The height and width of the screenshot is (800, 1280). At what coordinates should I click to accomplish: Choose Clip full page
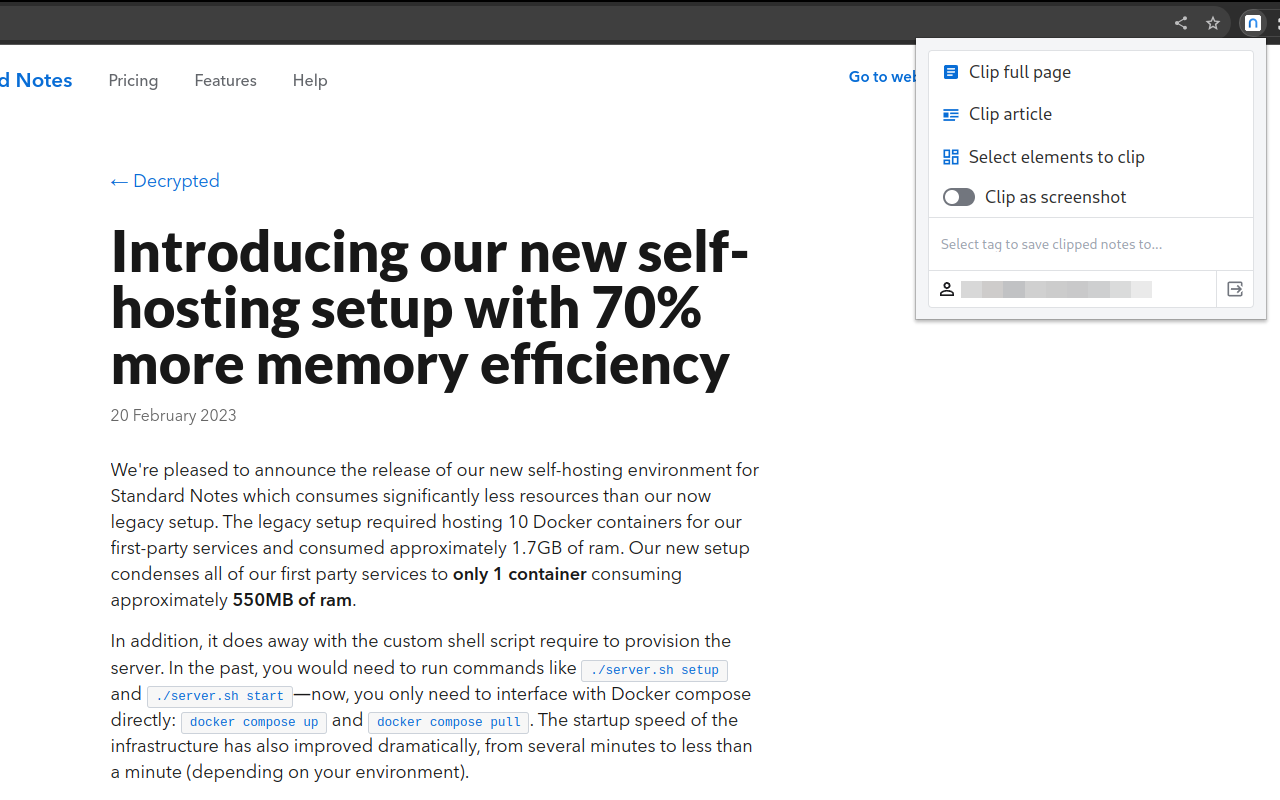point(1091,72)
